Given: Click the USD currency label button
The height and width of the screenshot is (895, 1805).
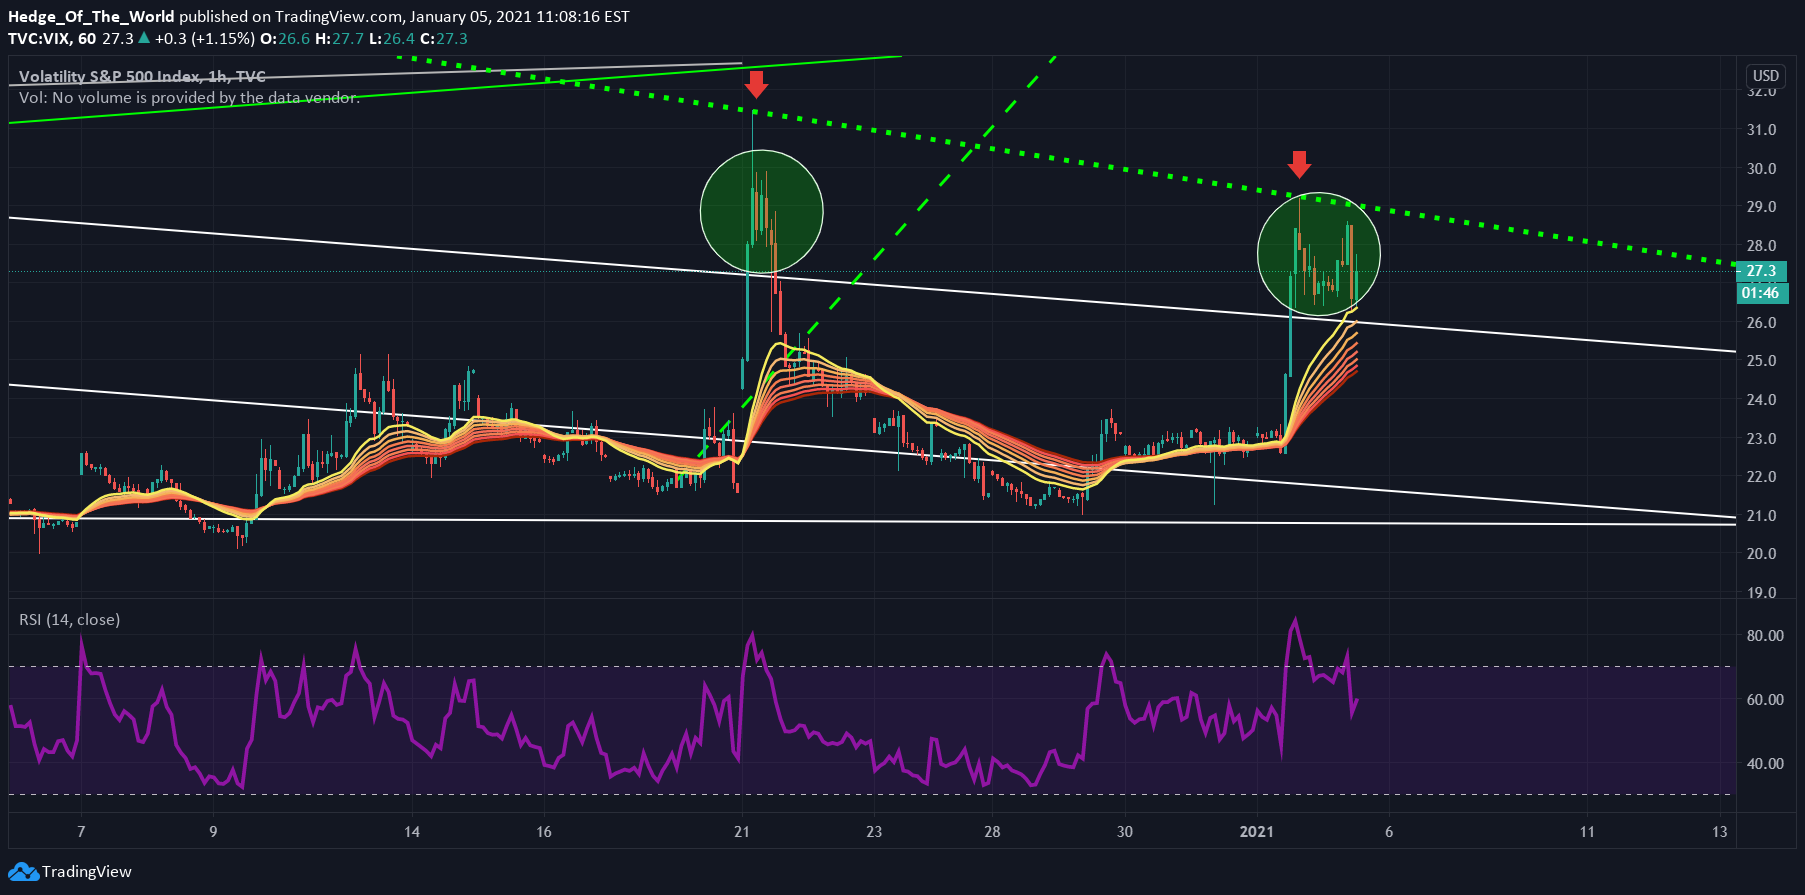Looking at the screenshot, I should pyautogui.click(x=1766, y=76).
